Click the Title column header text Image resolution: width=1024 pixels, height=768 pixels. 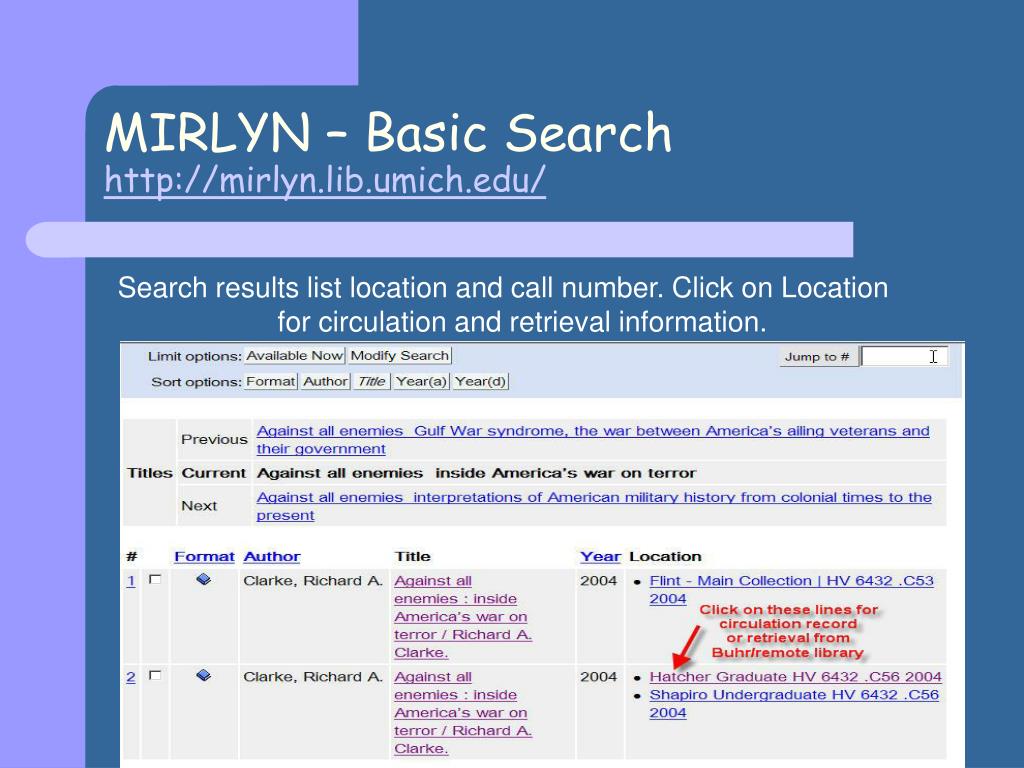[x=412, y=556]
